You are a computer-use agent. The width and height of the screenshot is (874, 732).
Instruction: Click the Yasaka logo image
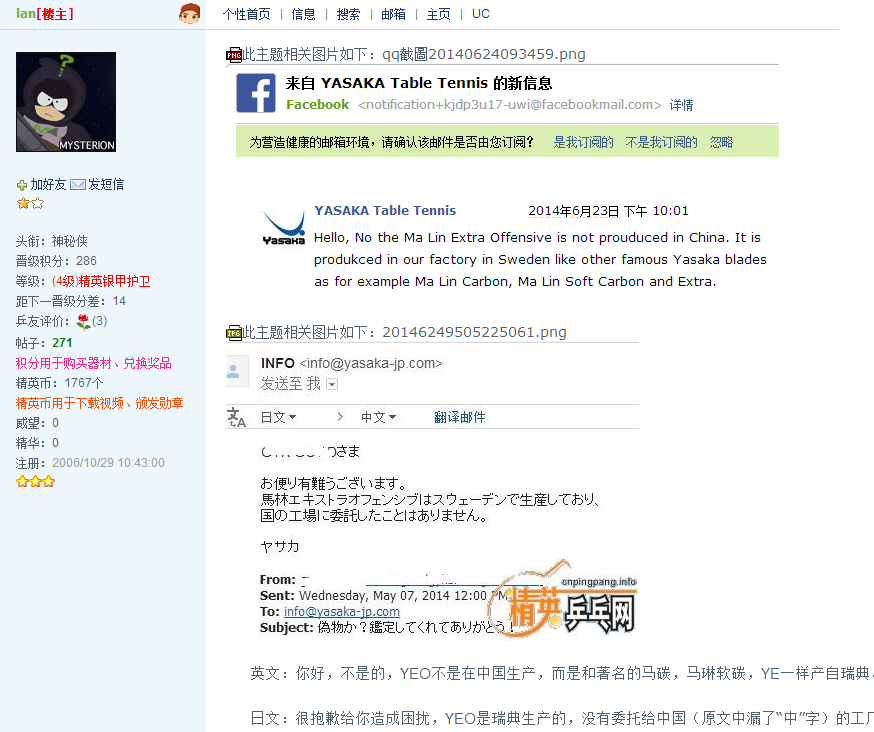click(284, 227)
